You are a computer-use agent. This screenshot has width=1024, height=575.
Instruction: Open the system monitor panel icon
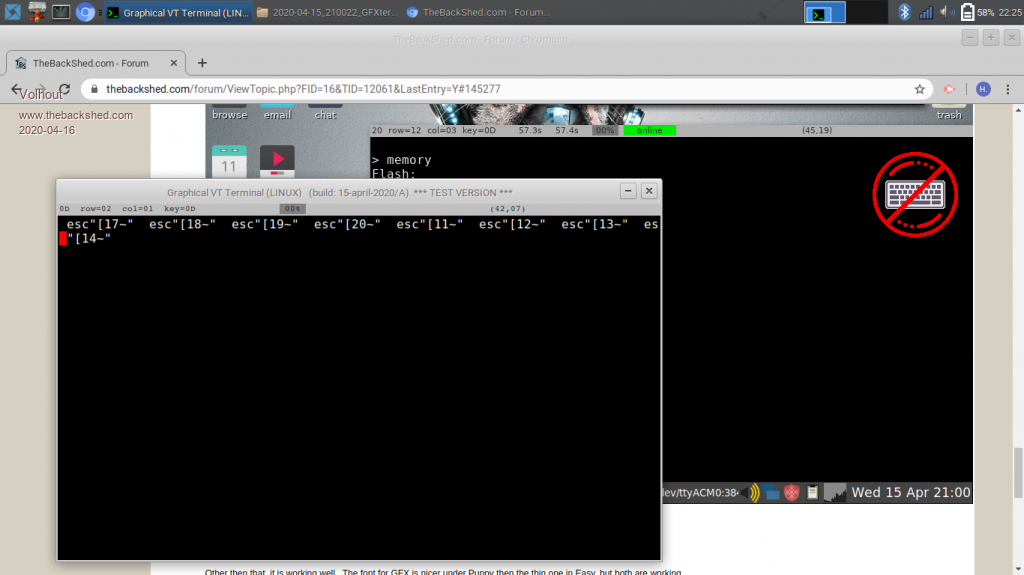61,13
